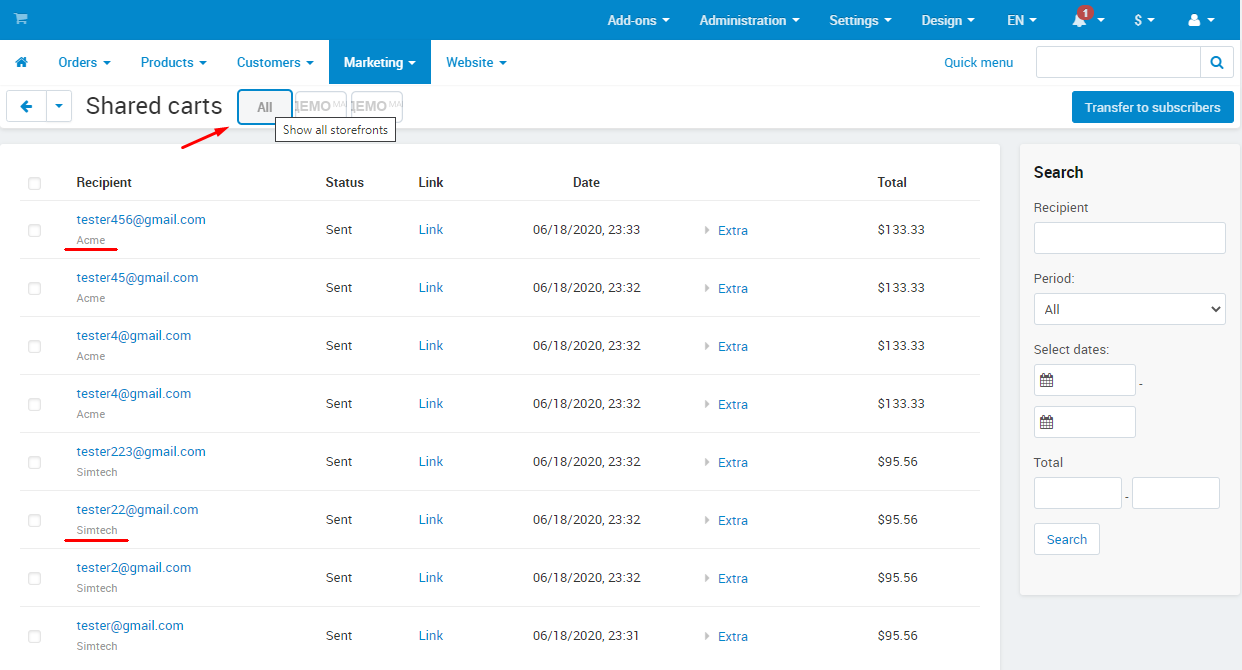Screen dimensions: 1242x670
Task: Click the Search button in the sidebar
Action: (1066, 539)
